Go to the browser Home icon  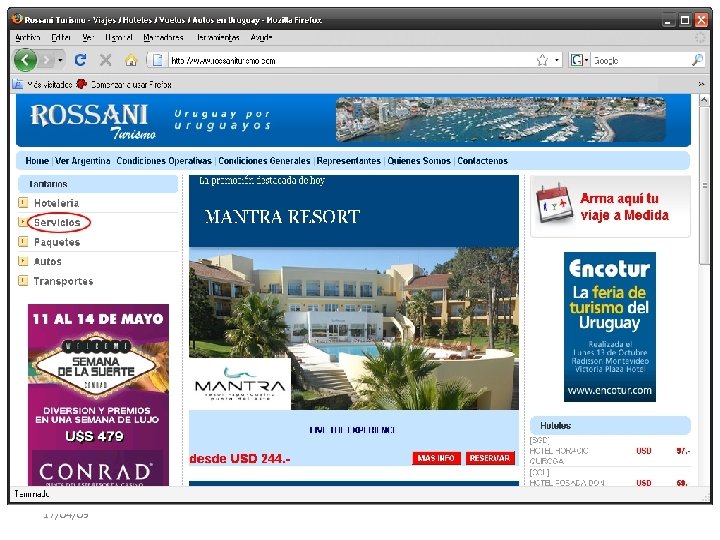(131, 60)
